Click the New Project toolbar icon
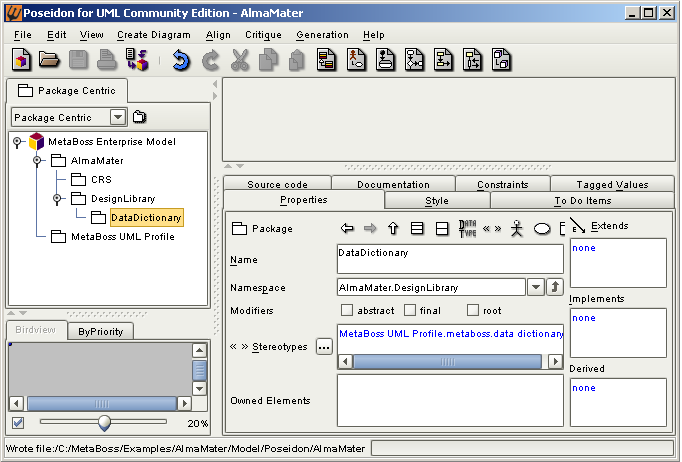 point(22,61)
